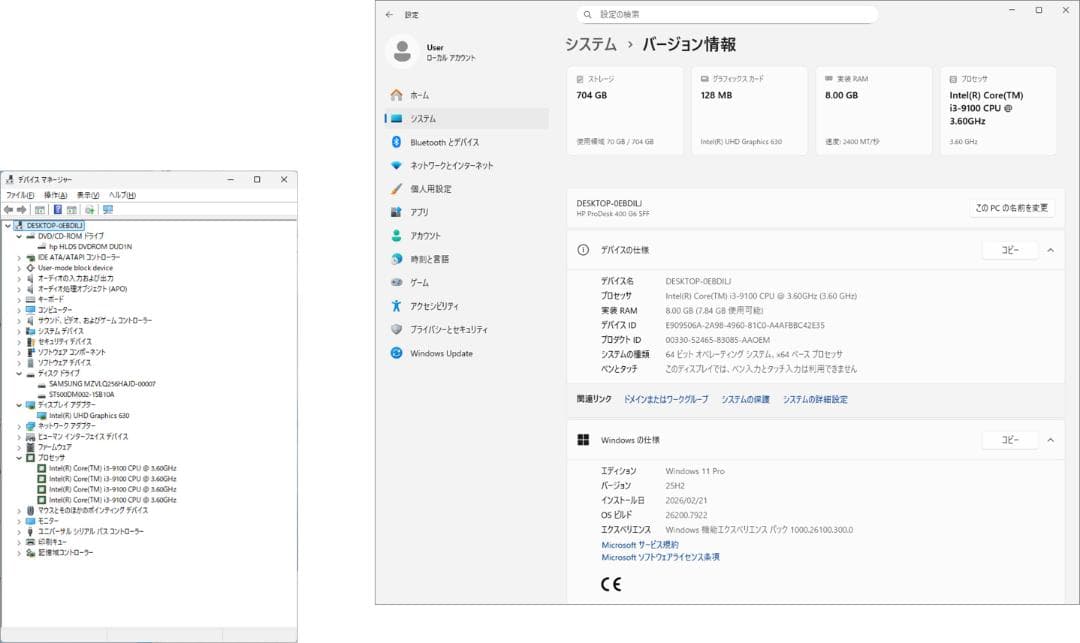Click the green-arrow icon in Device Manager toolbar
1080x643 pixels.
click(x=90, y=209)
